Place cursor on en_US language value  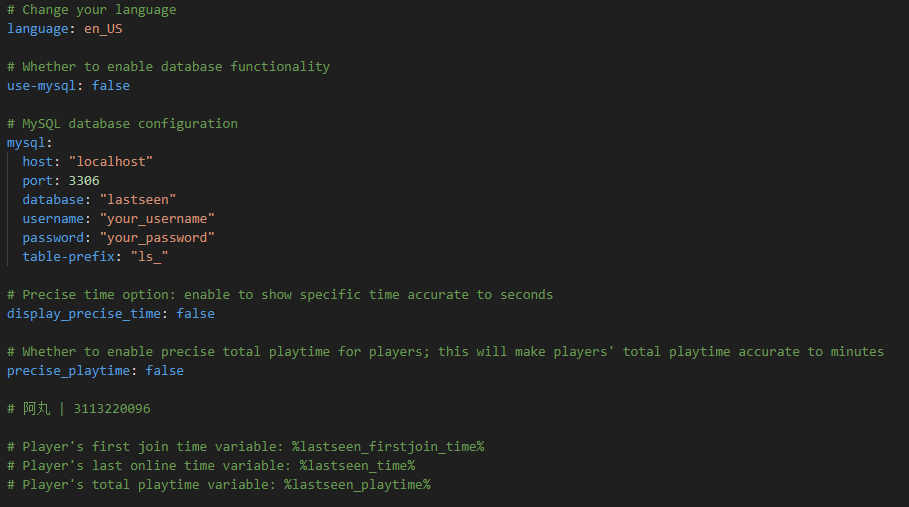(103, 29)
